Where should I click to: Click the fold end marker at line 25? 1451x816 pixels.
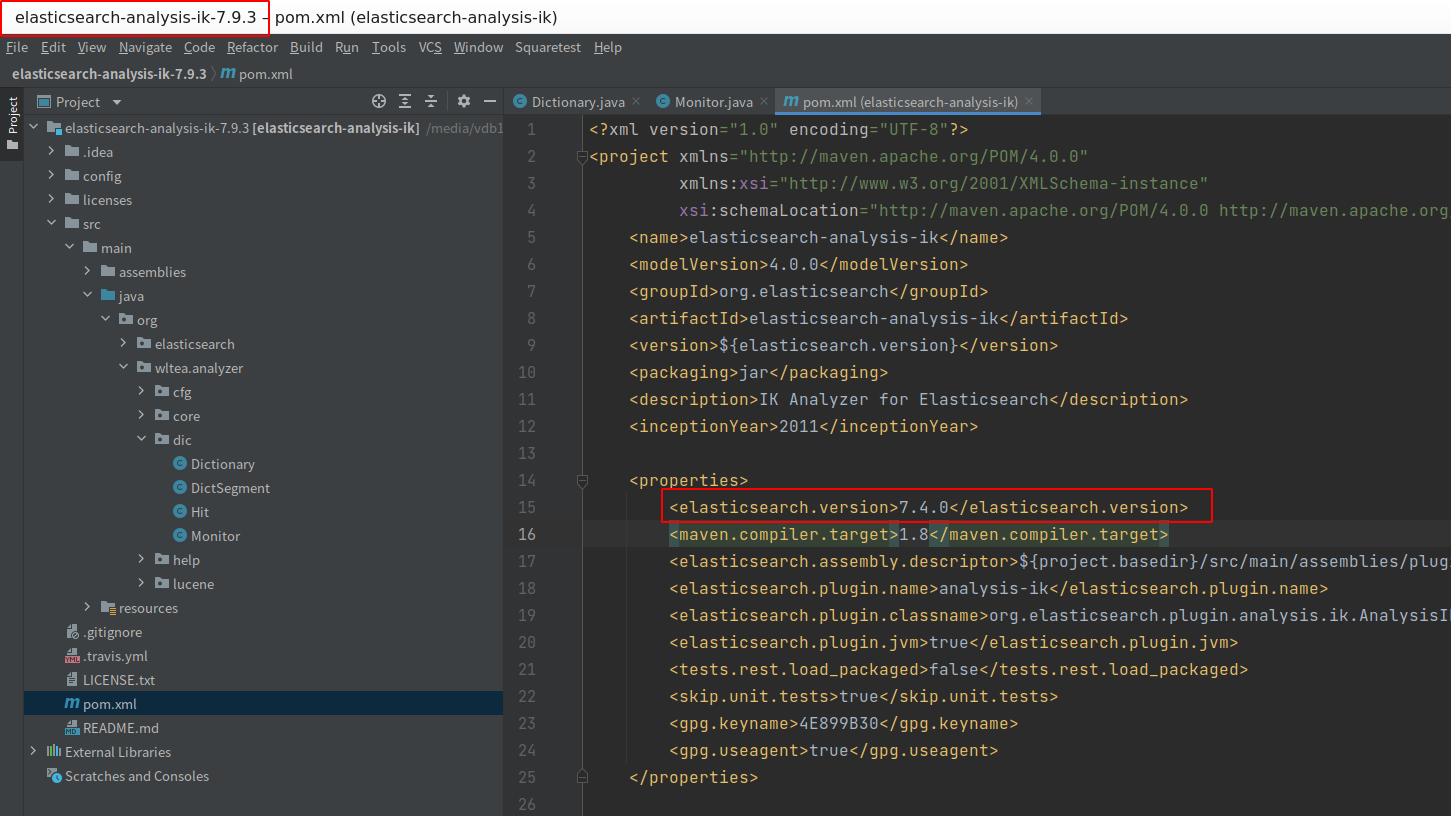point(581,777)
